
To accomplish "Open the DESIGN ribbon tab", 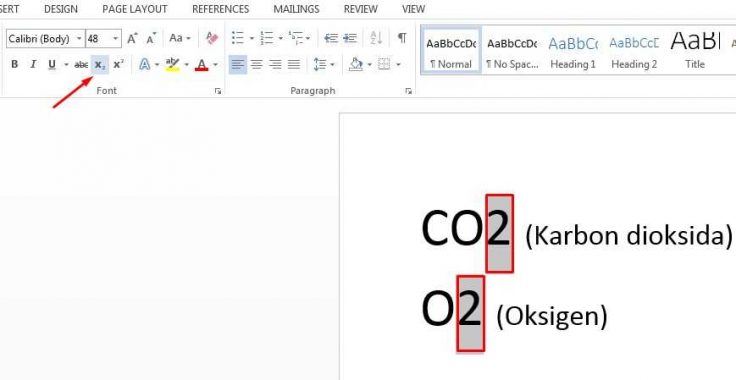I will point(61,9).
